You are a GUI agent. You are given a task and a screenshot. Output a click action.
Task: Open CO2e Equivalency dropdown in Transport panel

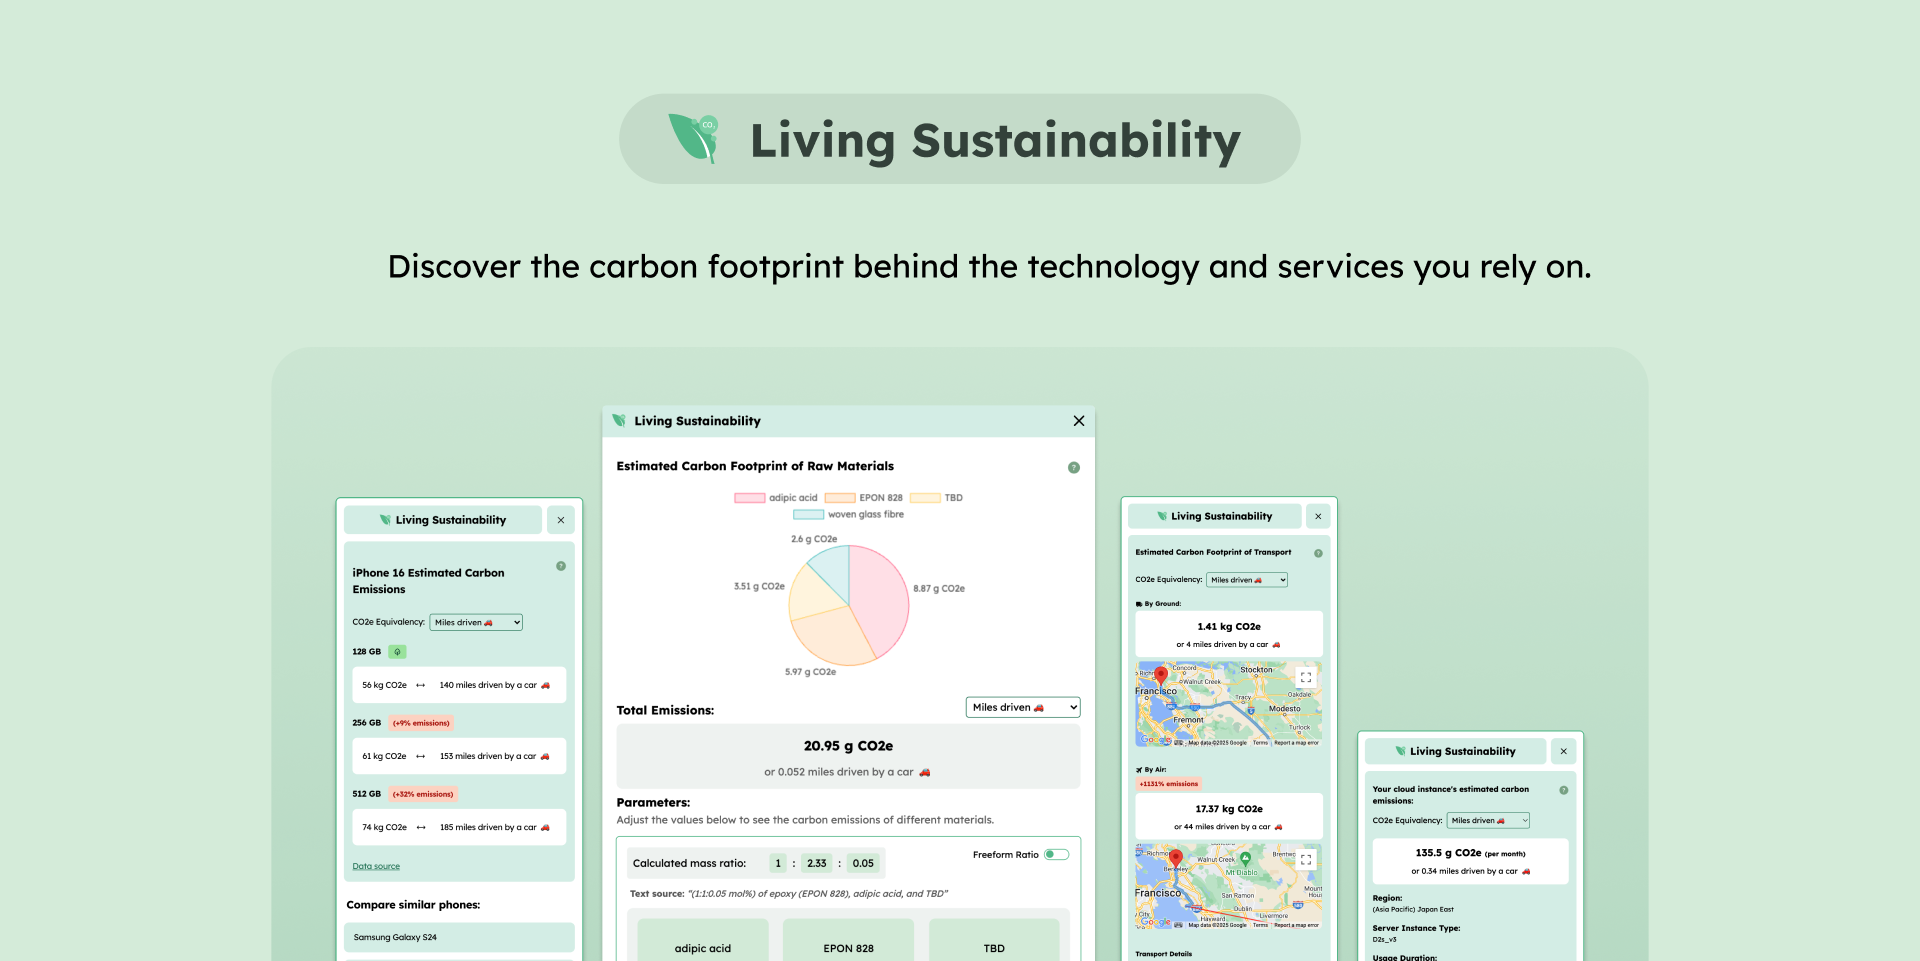[x=1247, y=580]
